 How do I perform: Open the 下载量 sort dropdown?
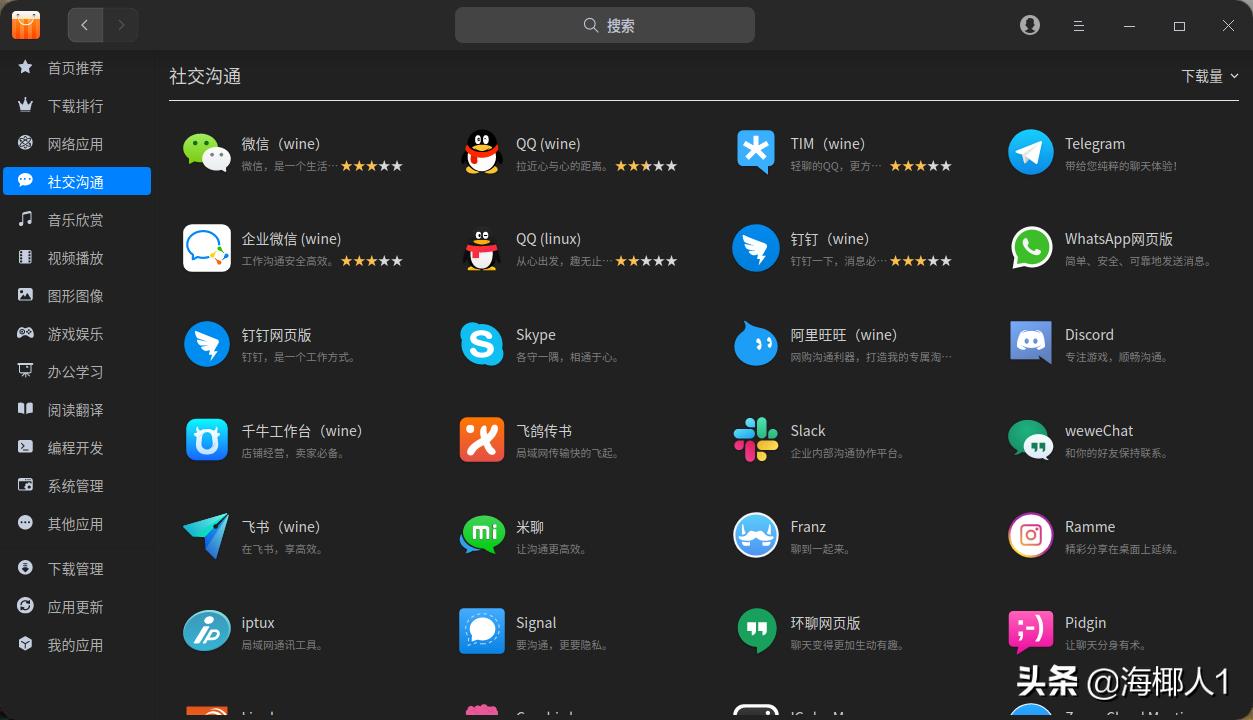tap(1208, 75)
